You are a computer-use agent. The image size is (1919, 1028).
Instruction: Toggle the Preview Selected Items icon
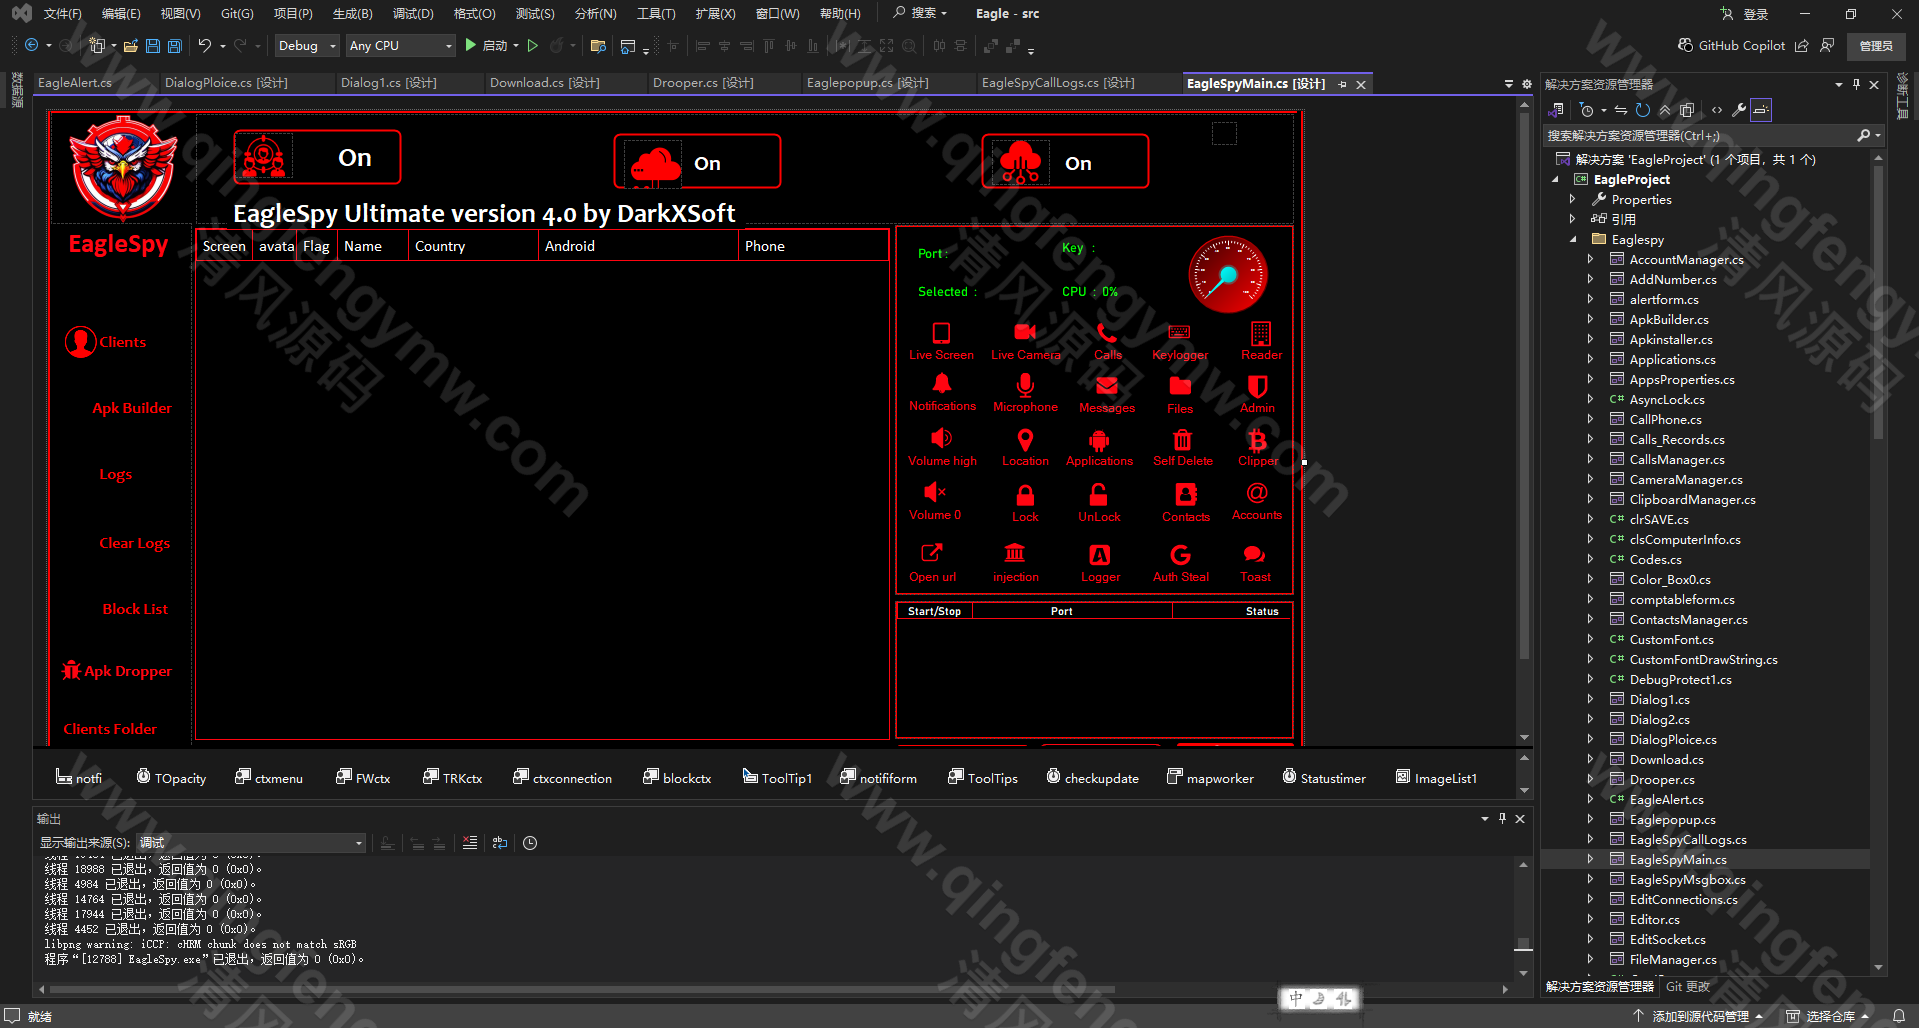coord(1761,110)
